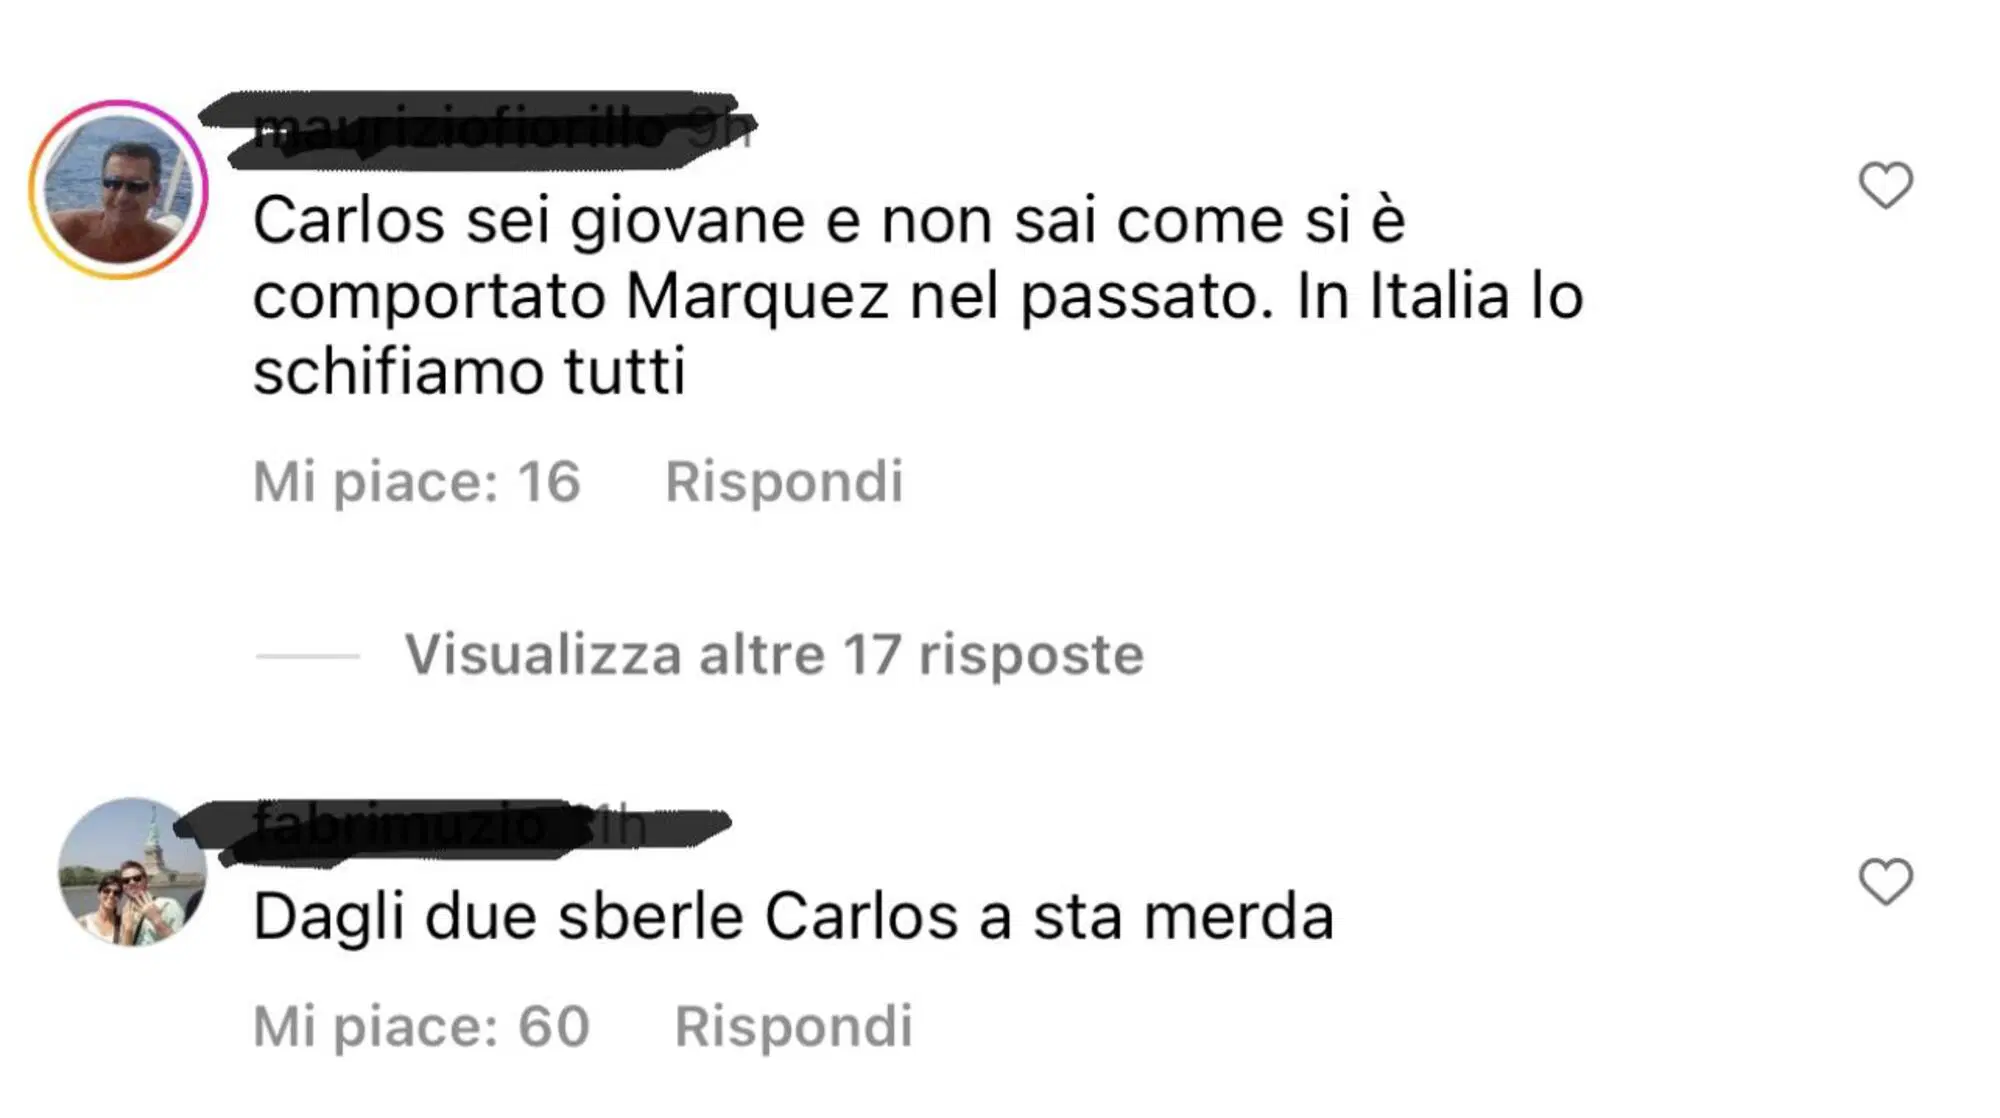2000x1118 pixels.
Task: Click the word 'Marquez' in the comment
Action: [x=757, y=297]
